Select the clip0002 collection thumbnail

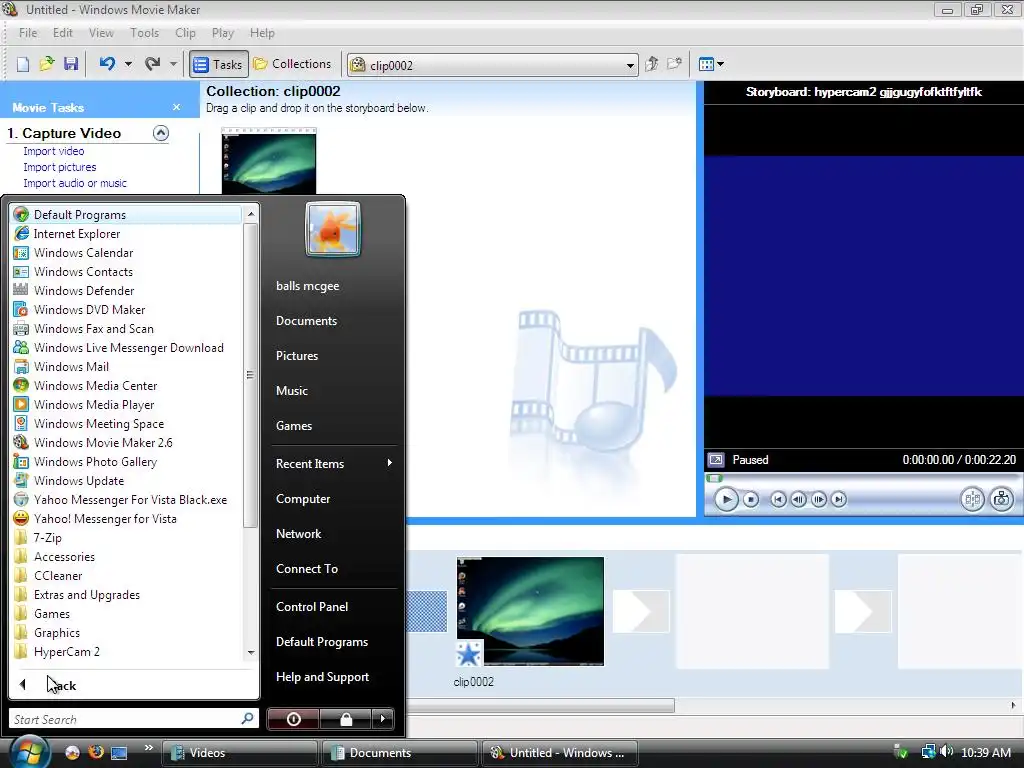[x=268, y=161]
